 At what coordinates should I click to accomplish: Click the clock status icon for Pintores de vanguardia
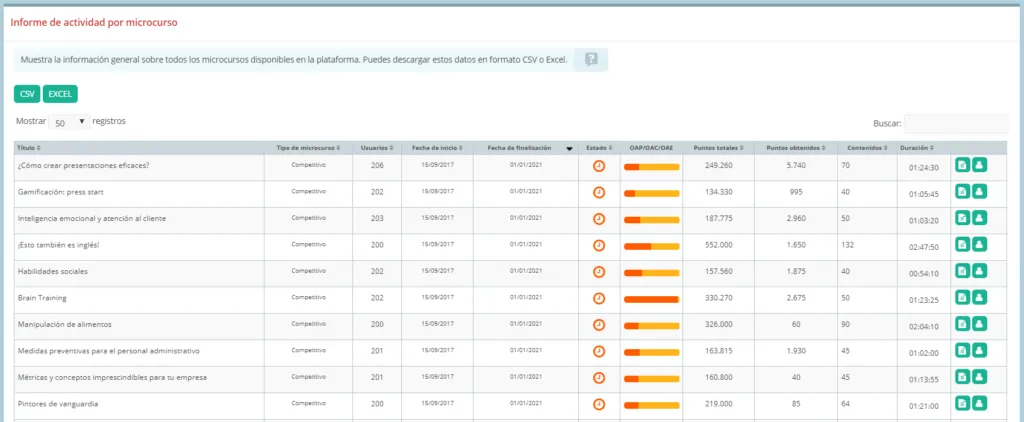(x=599, y=404)
